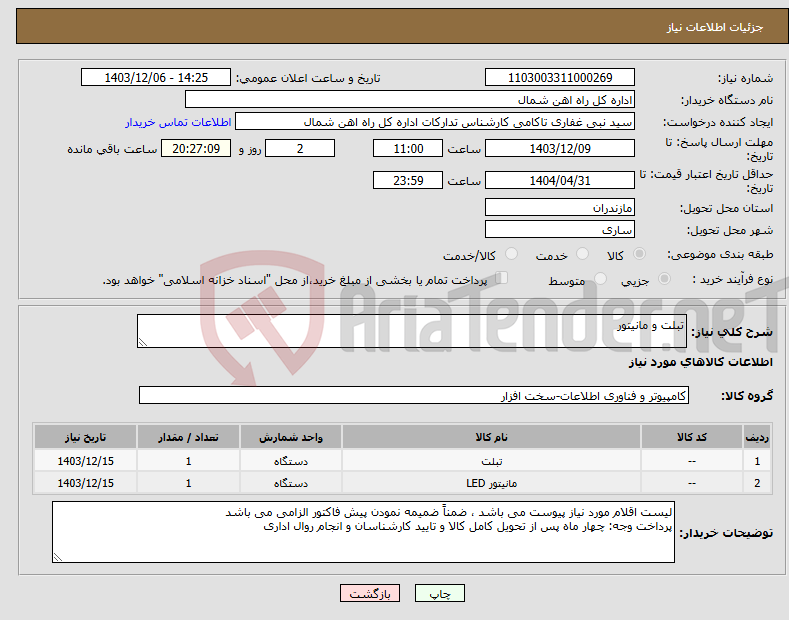
Task: Click the کد کالا column header
Action: (692, 437)
